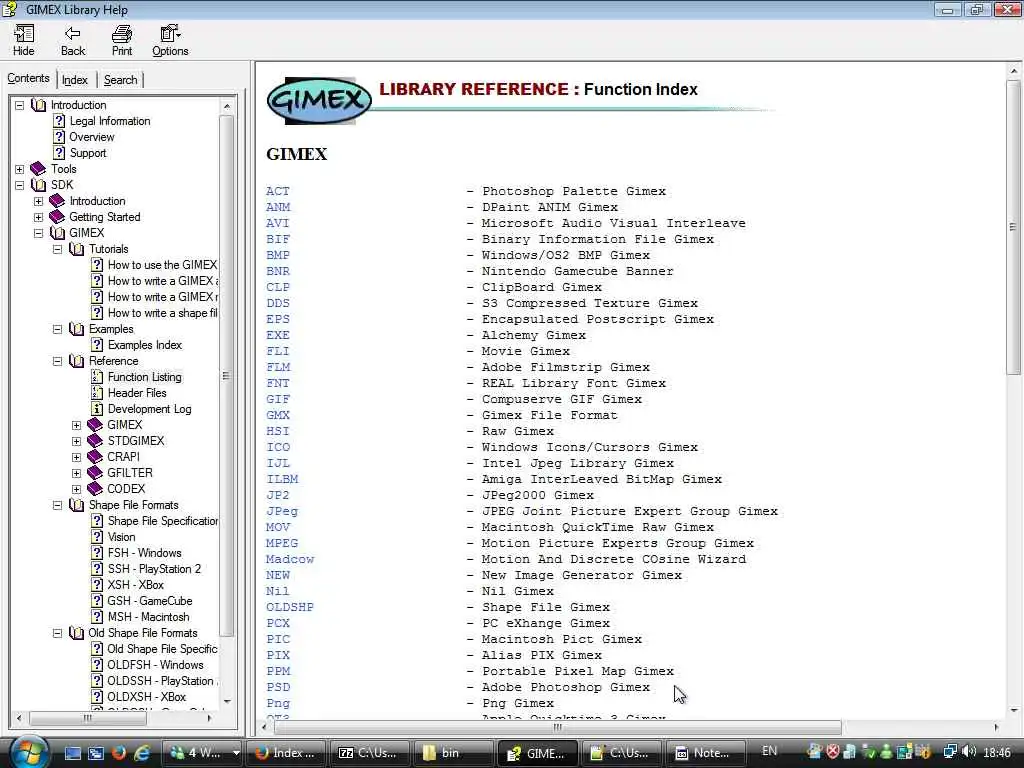This screenshot has height=768, width=1024.
Task: Open the GIF function link
Action: tap(278, 399)
